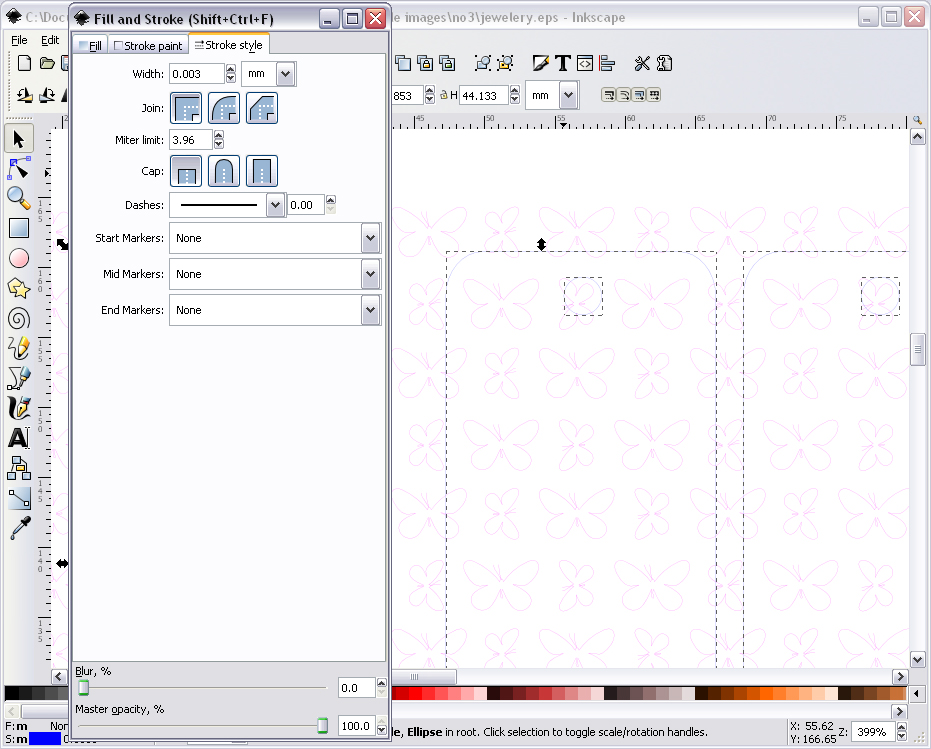Select the Text tool in the toolbox
The image size is (931, 749).
[18, 438]
